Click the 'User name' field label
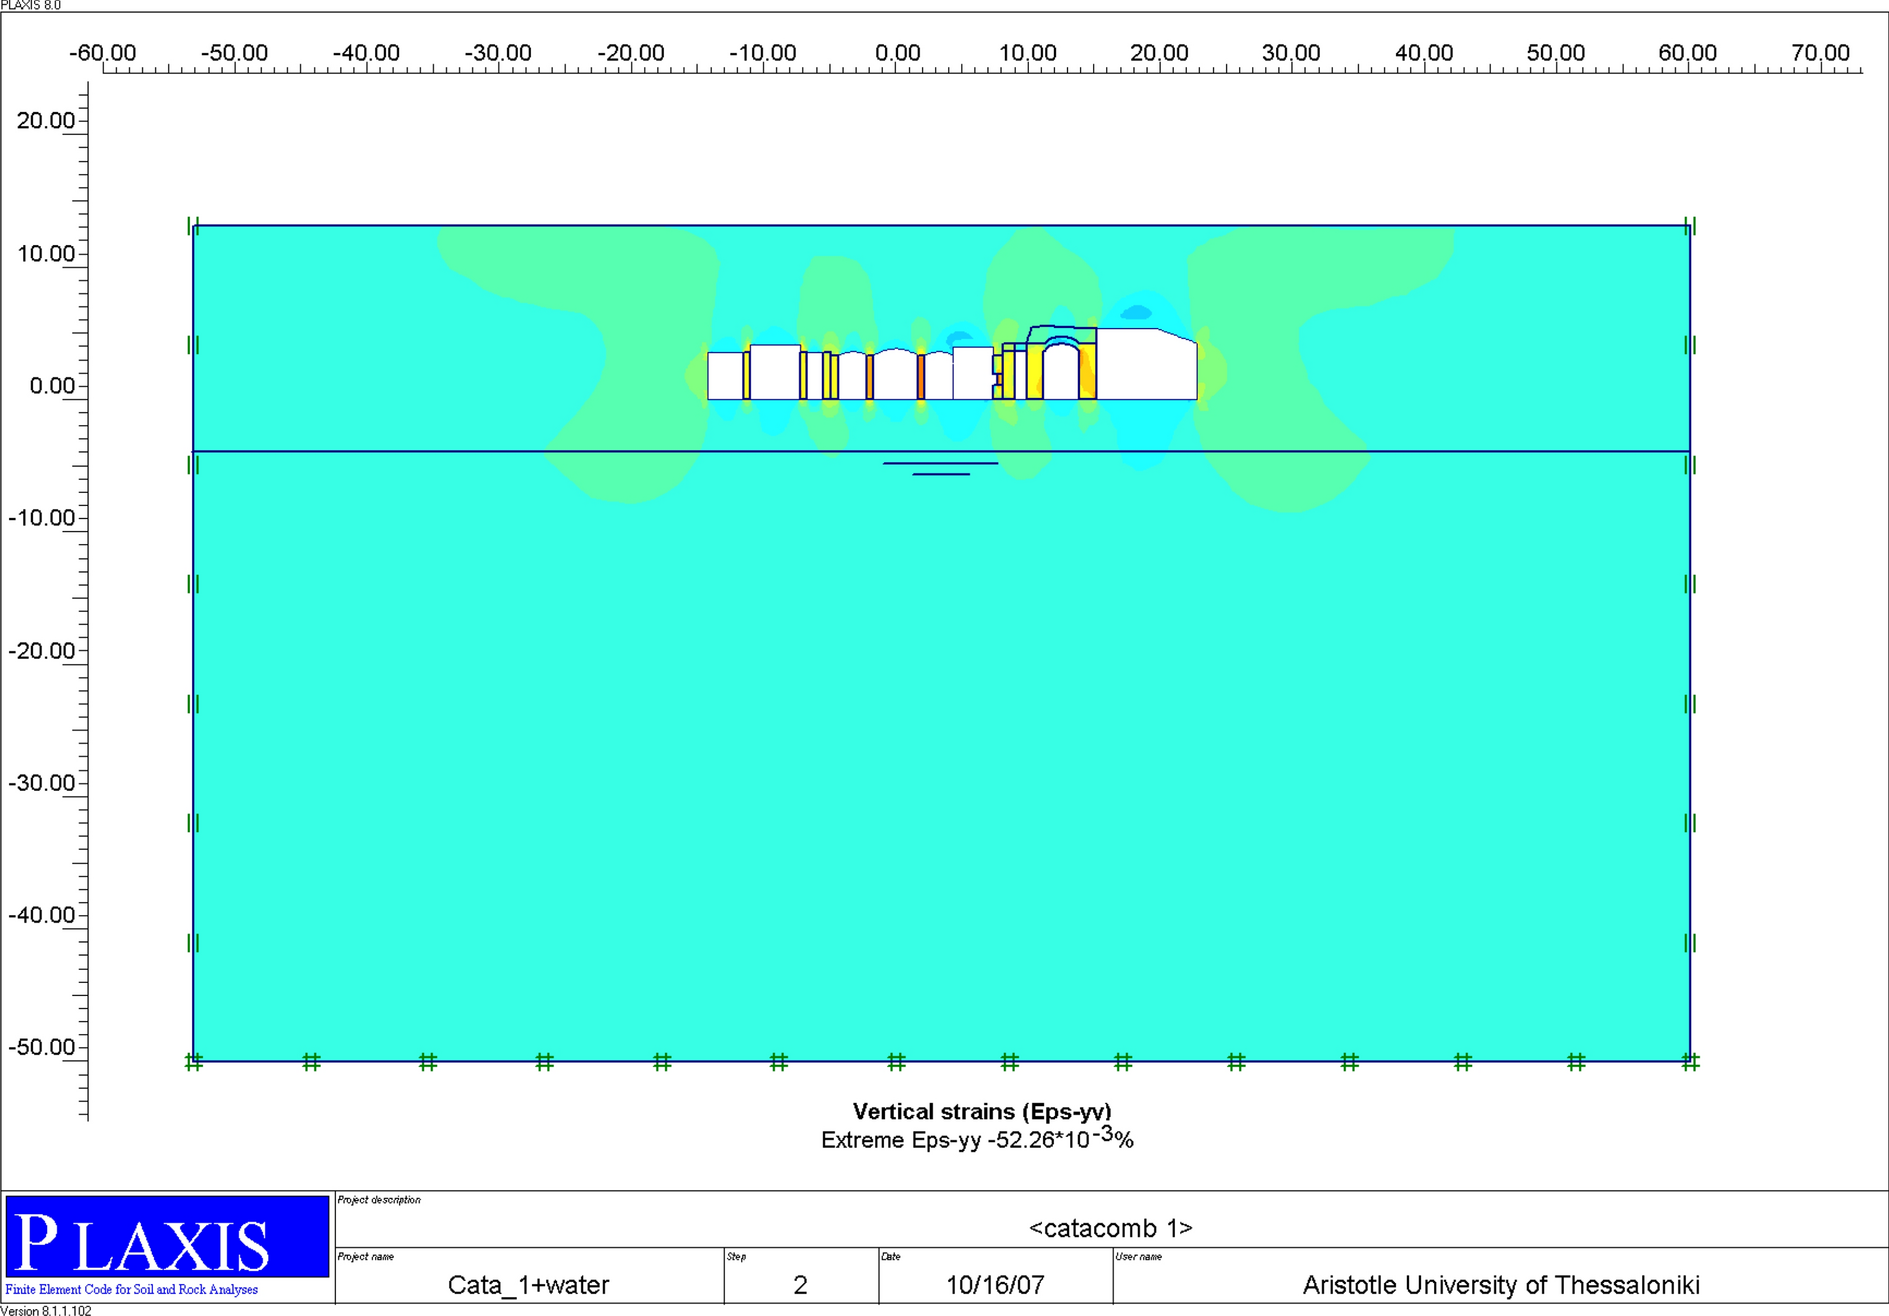1889x1316 pixels. [1139, 1257]
